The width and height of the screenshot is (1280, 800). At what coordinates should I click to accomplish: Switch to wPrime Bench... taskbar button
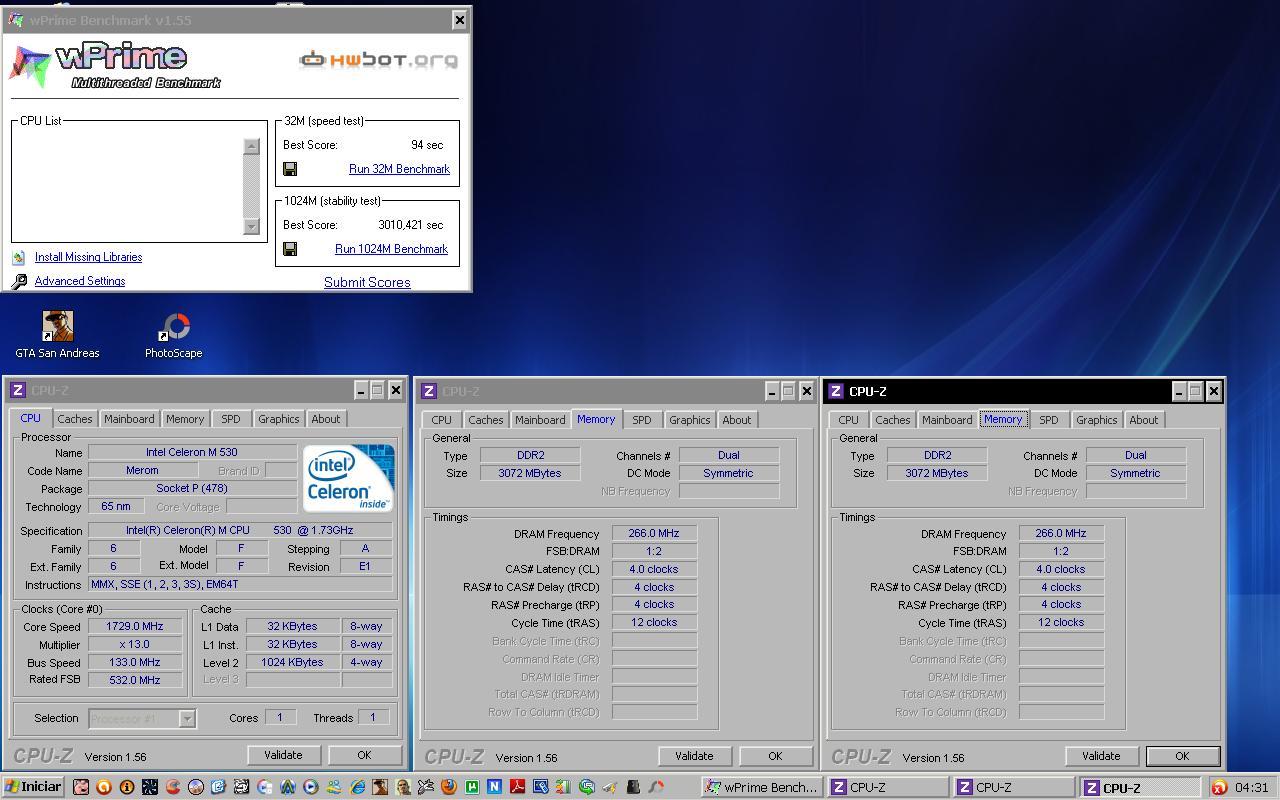pos(762,787)
